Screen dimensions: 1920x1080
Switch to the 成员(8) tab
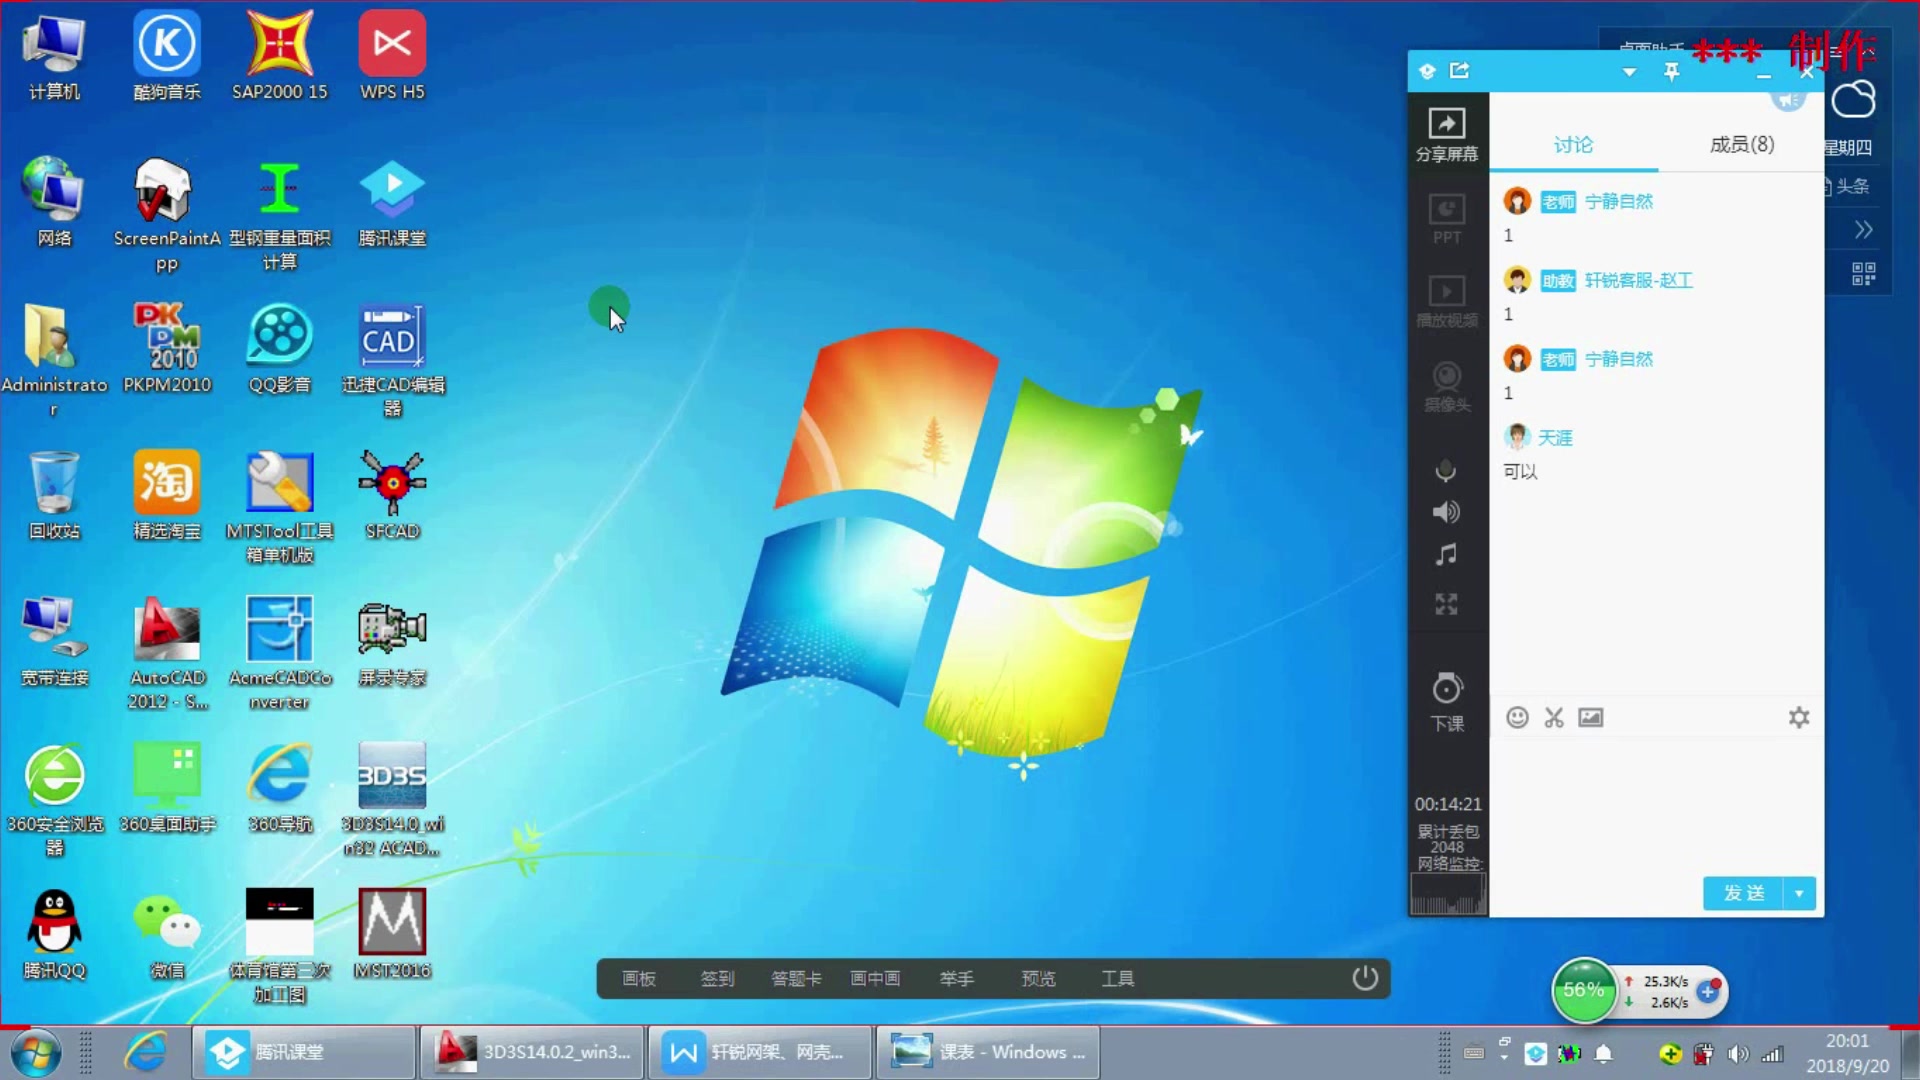tap(1741, 145)
